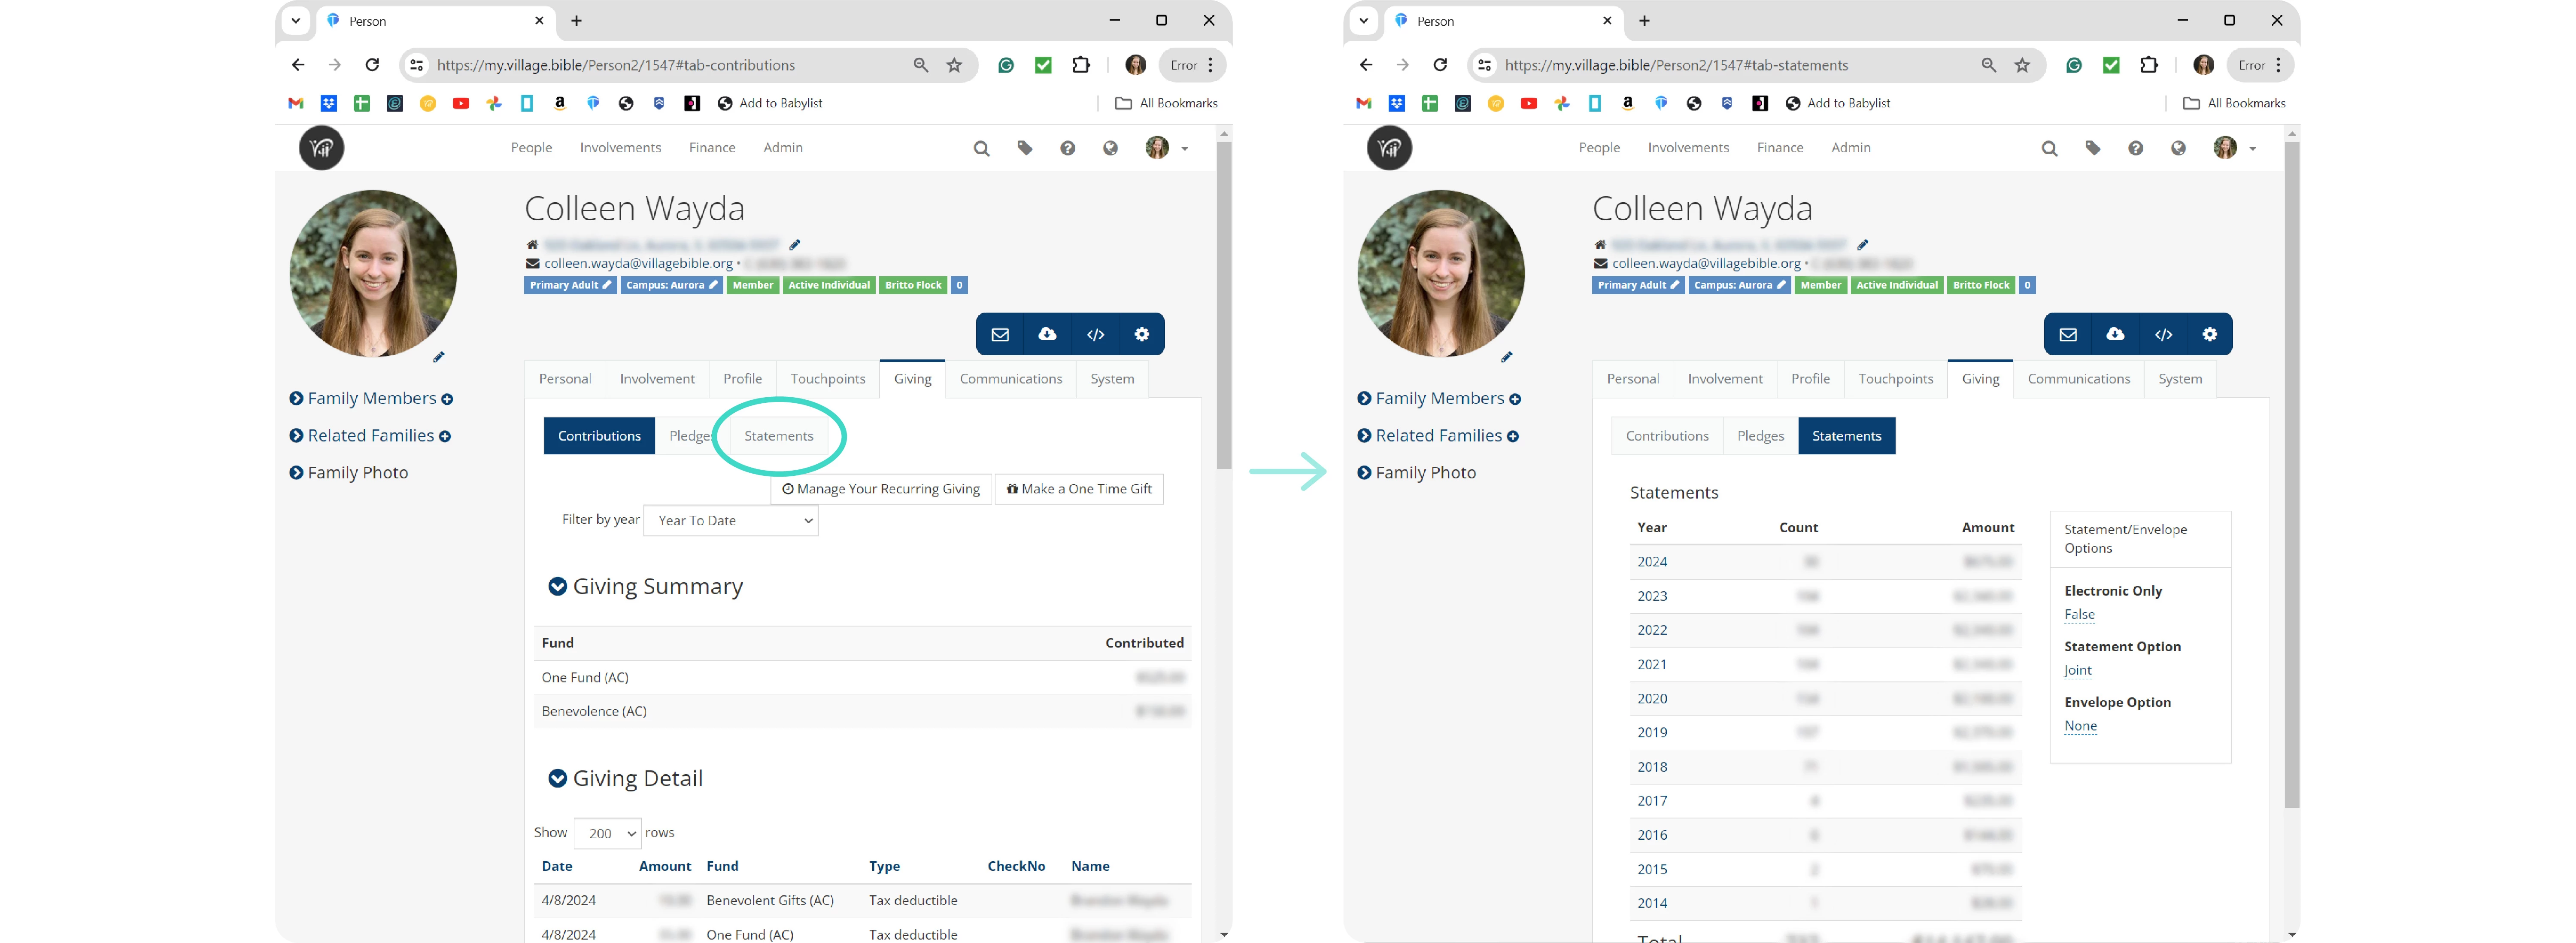Open the help question mark in left window

(x=1068, y=148)
